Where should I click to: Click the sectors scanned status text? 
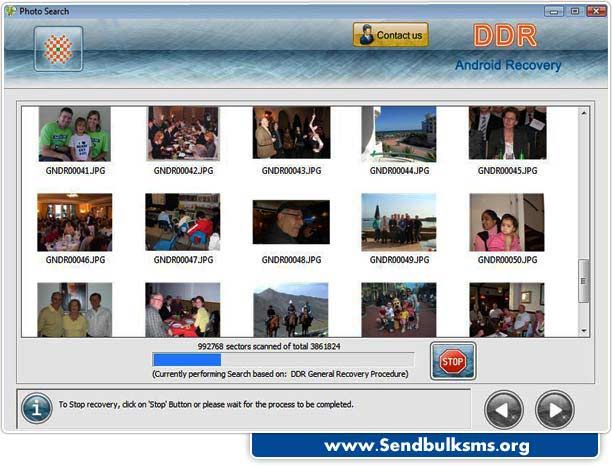tap(269, 346)
